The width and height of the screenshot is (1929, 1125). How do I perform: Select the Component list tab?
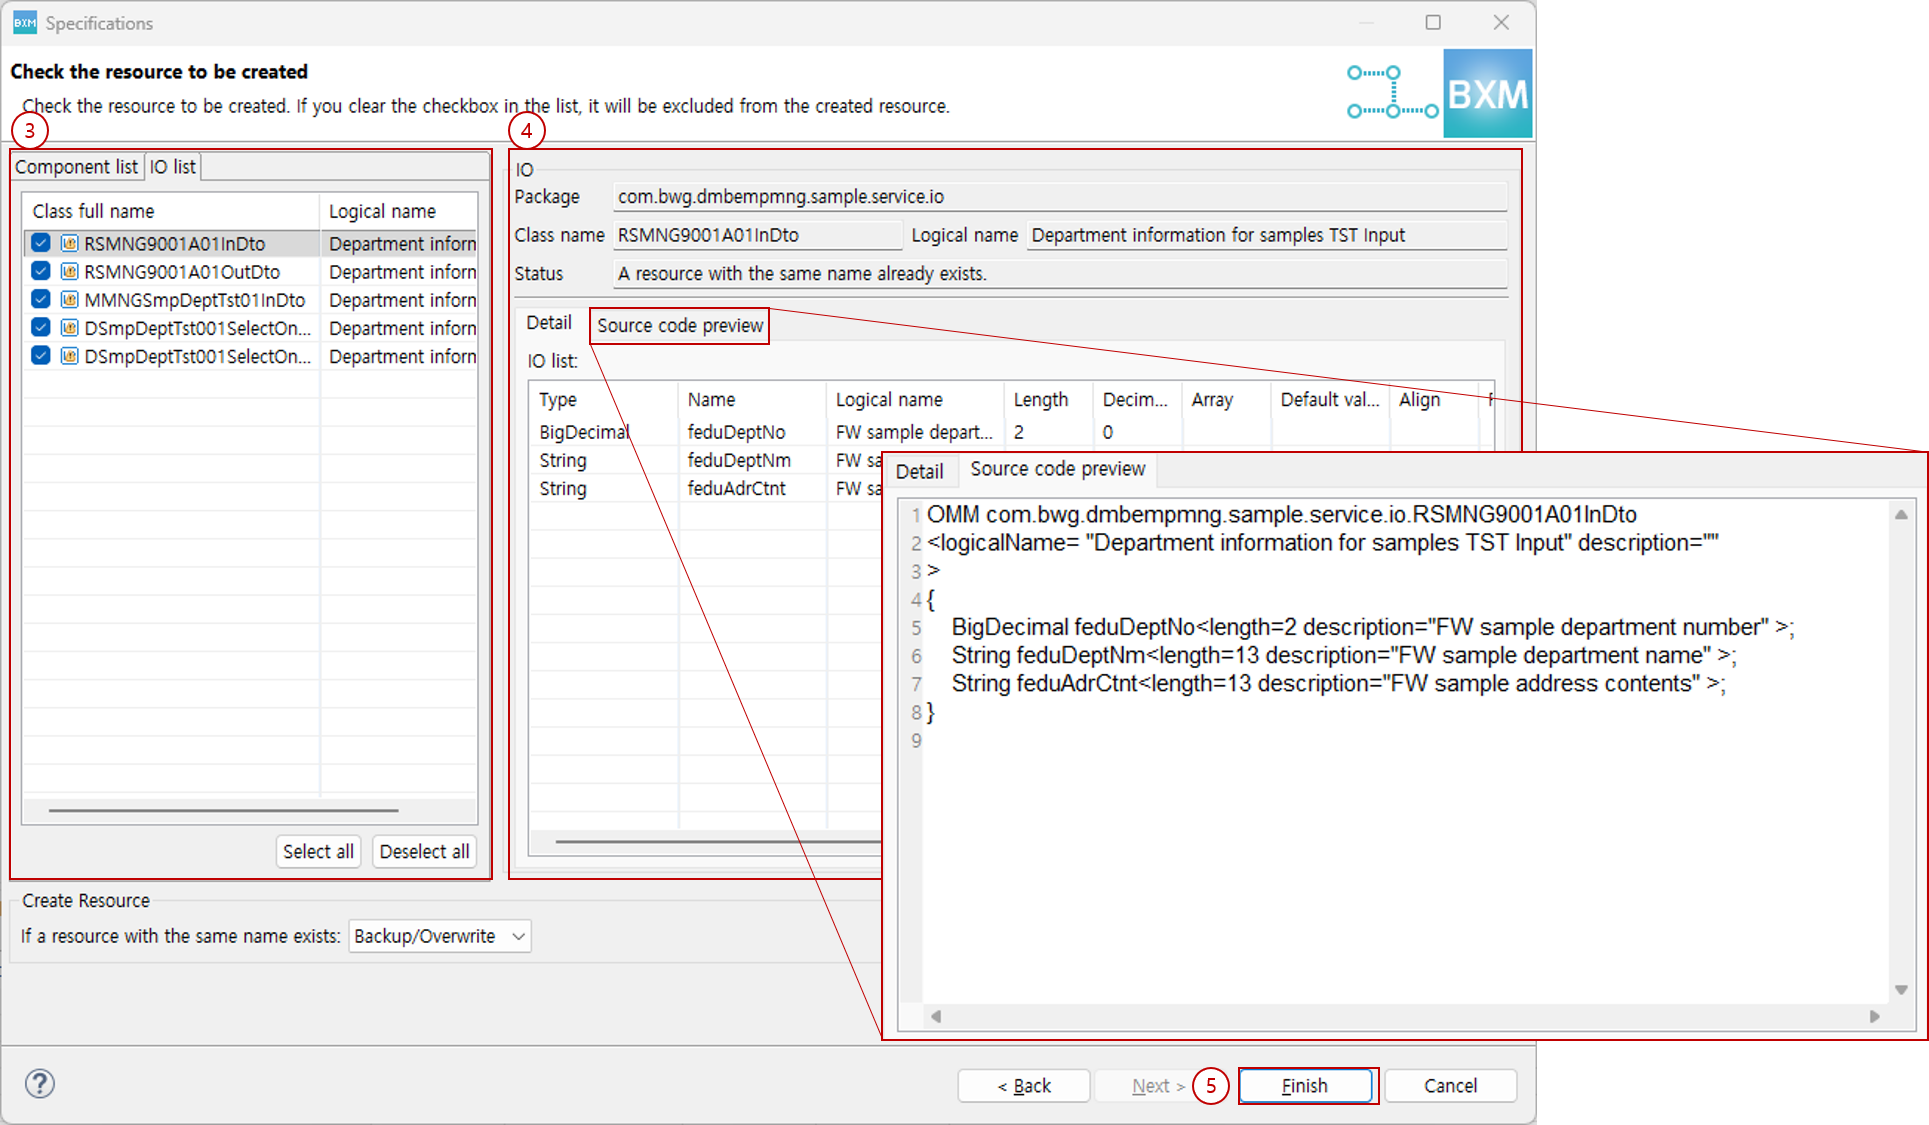click(77, 166)
